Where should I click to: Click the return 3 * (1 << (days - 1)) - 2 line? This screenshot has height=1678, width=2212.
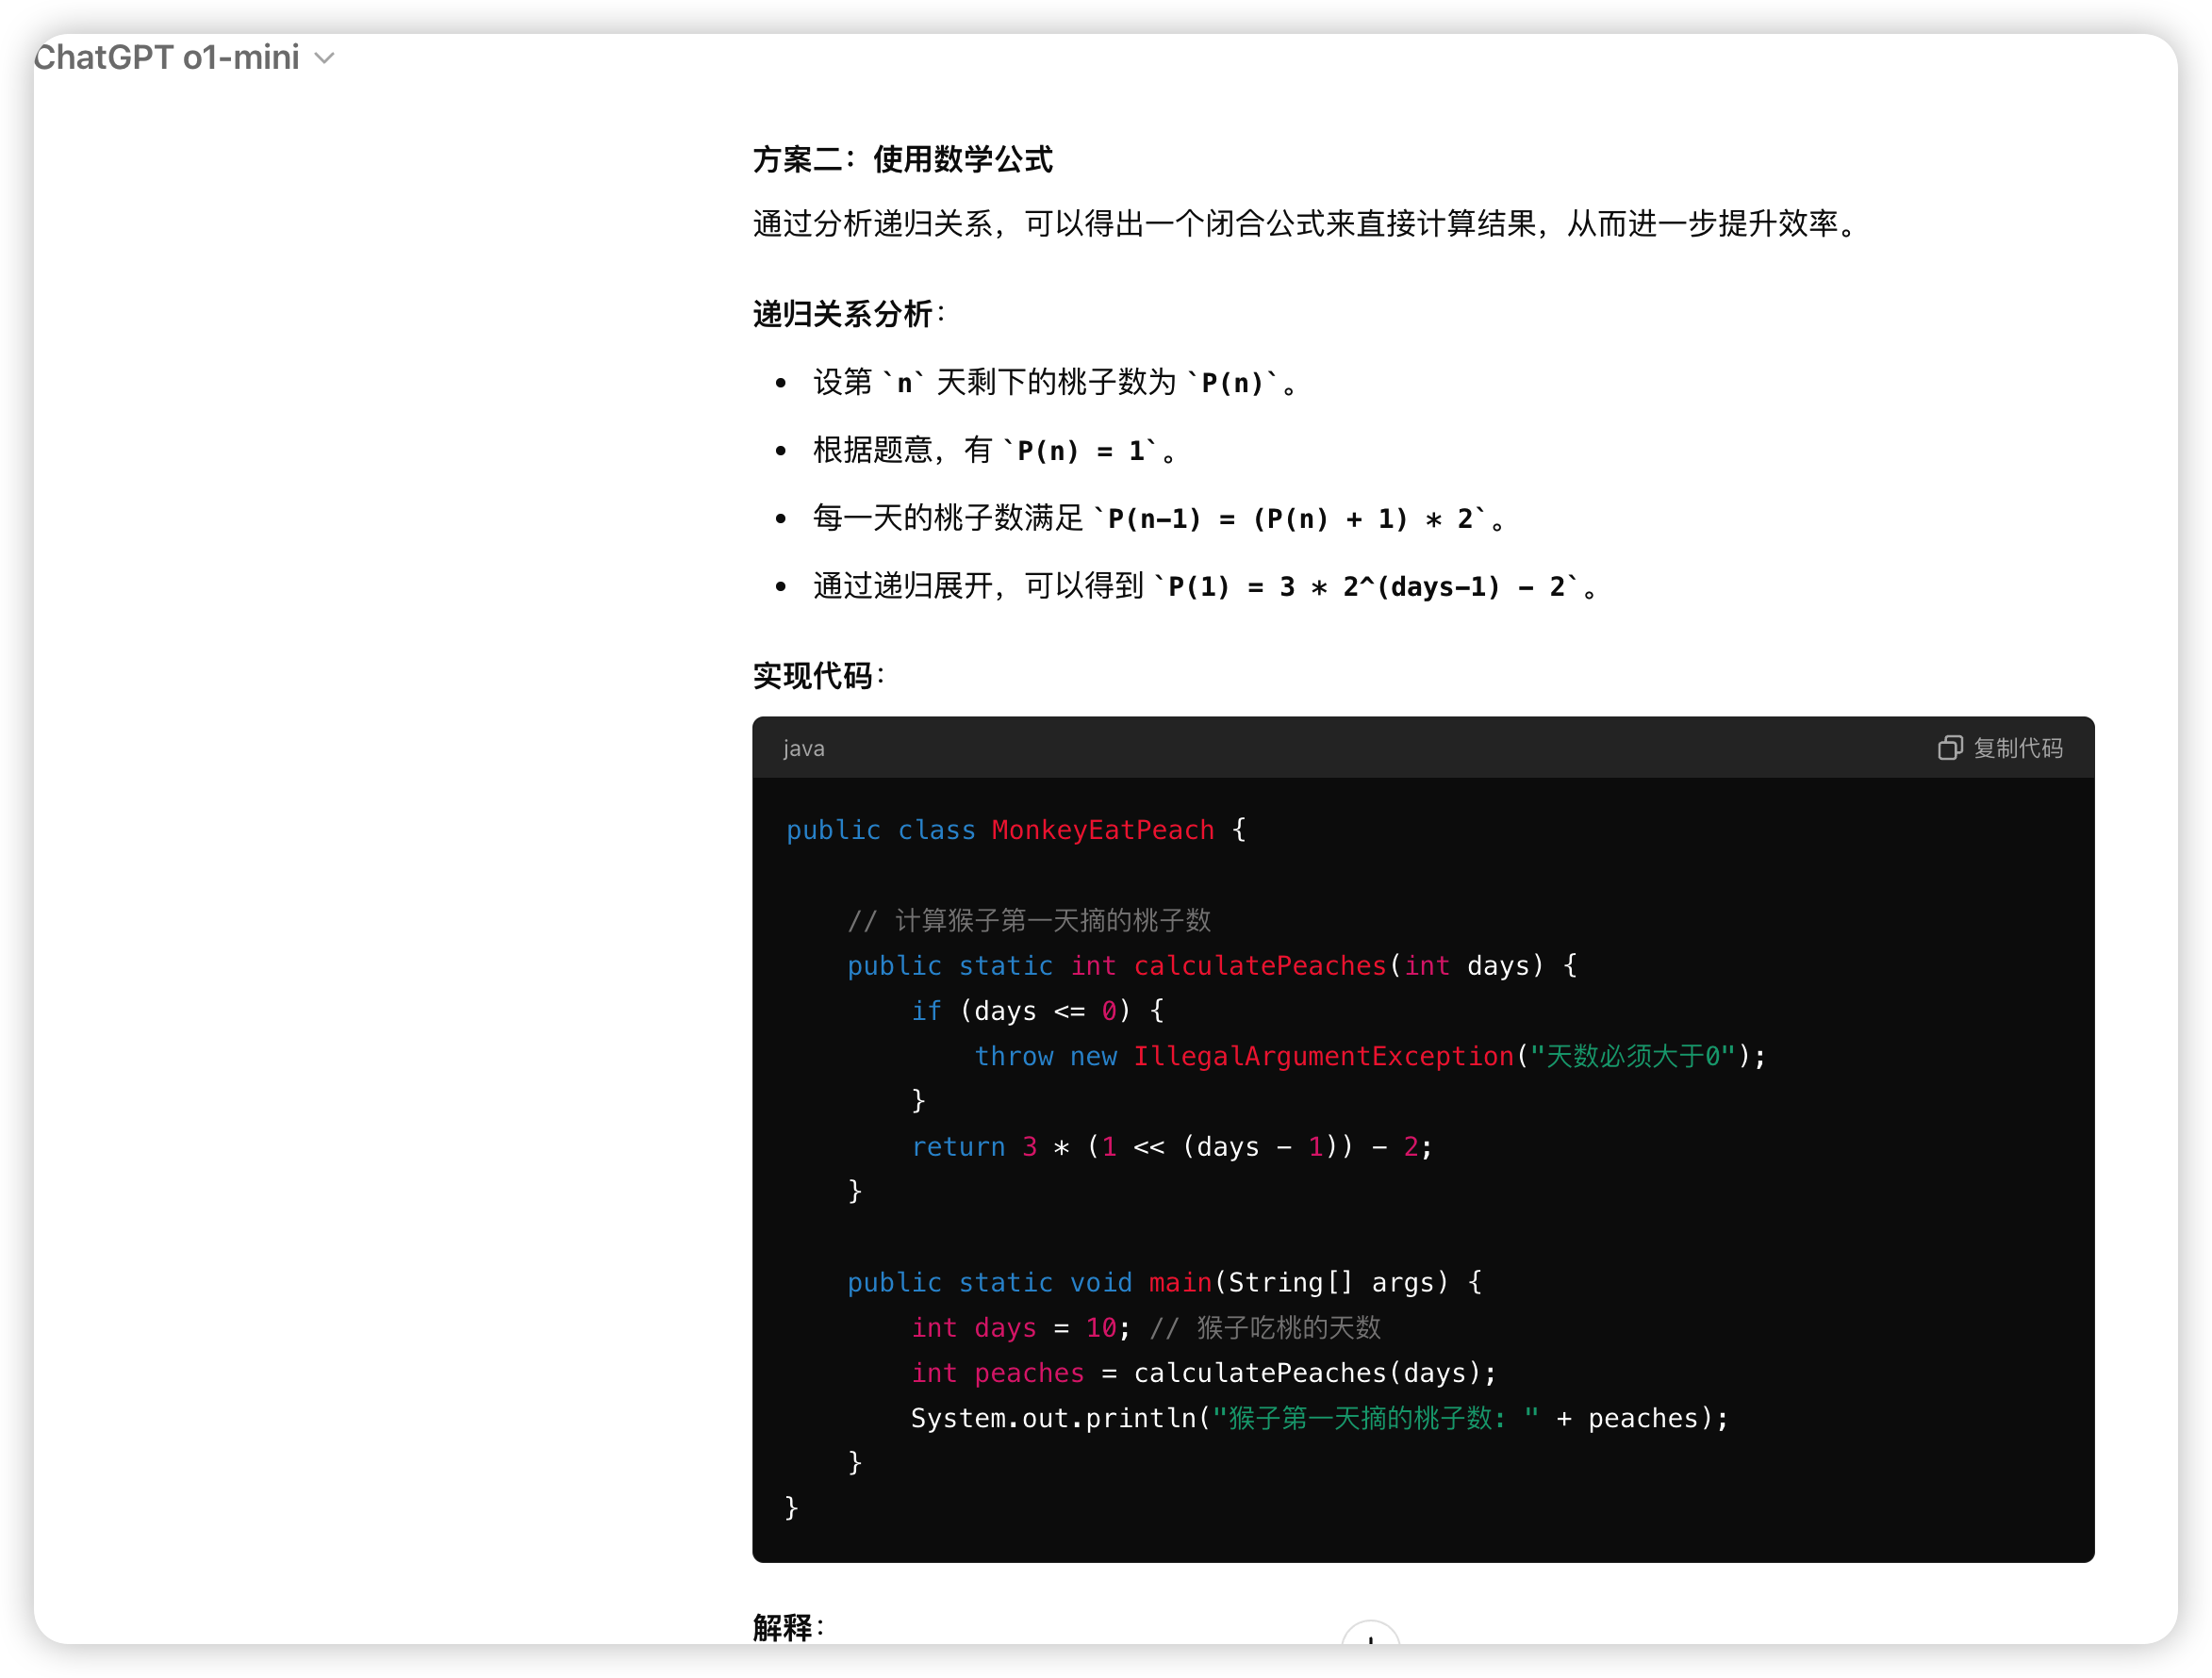click(1172, 1146)
